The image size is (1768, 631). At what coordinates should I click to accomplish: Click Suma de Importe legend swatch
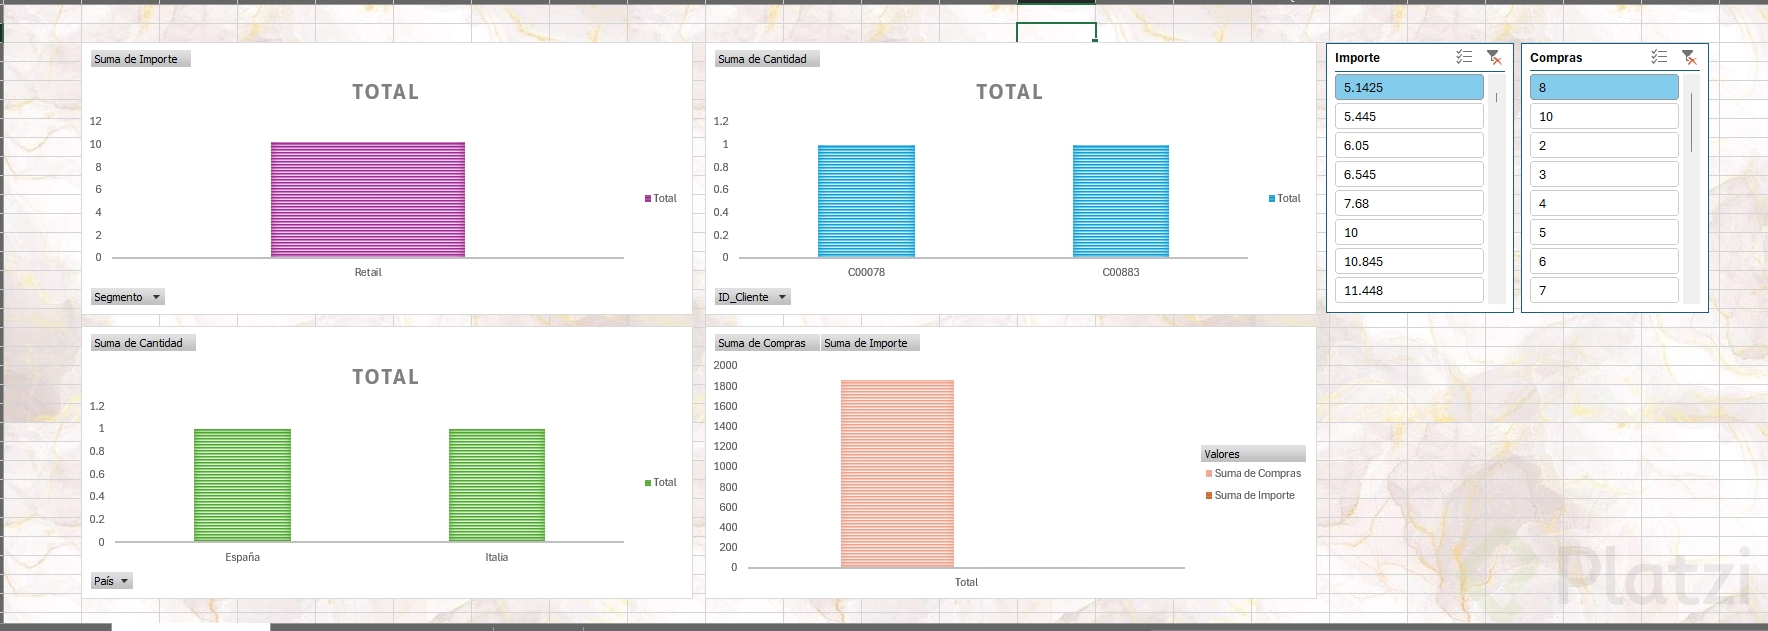coord(1209,496)
